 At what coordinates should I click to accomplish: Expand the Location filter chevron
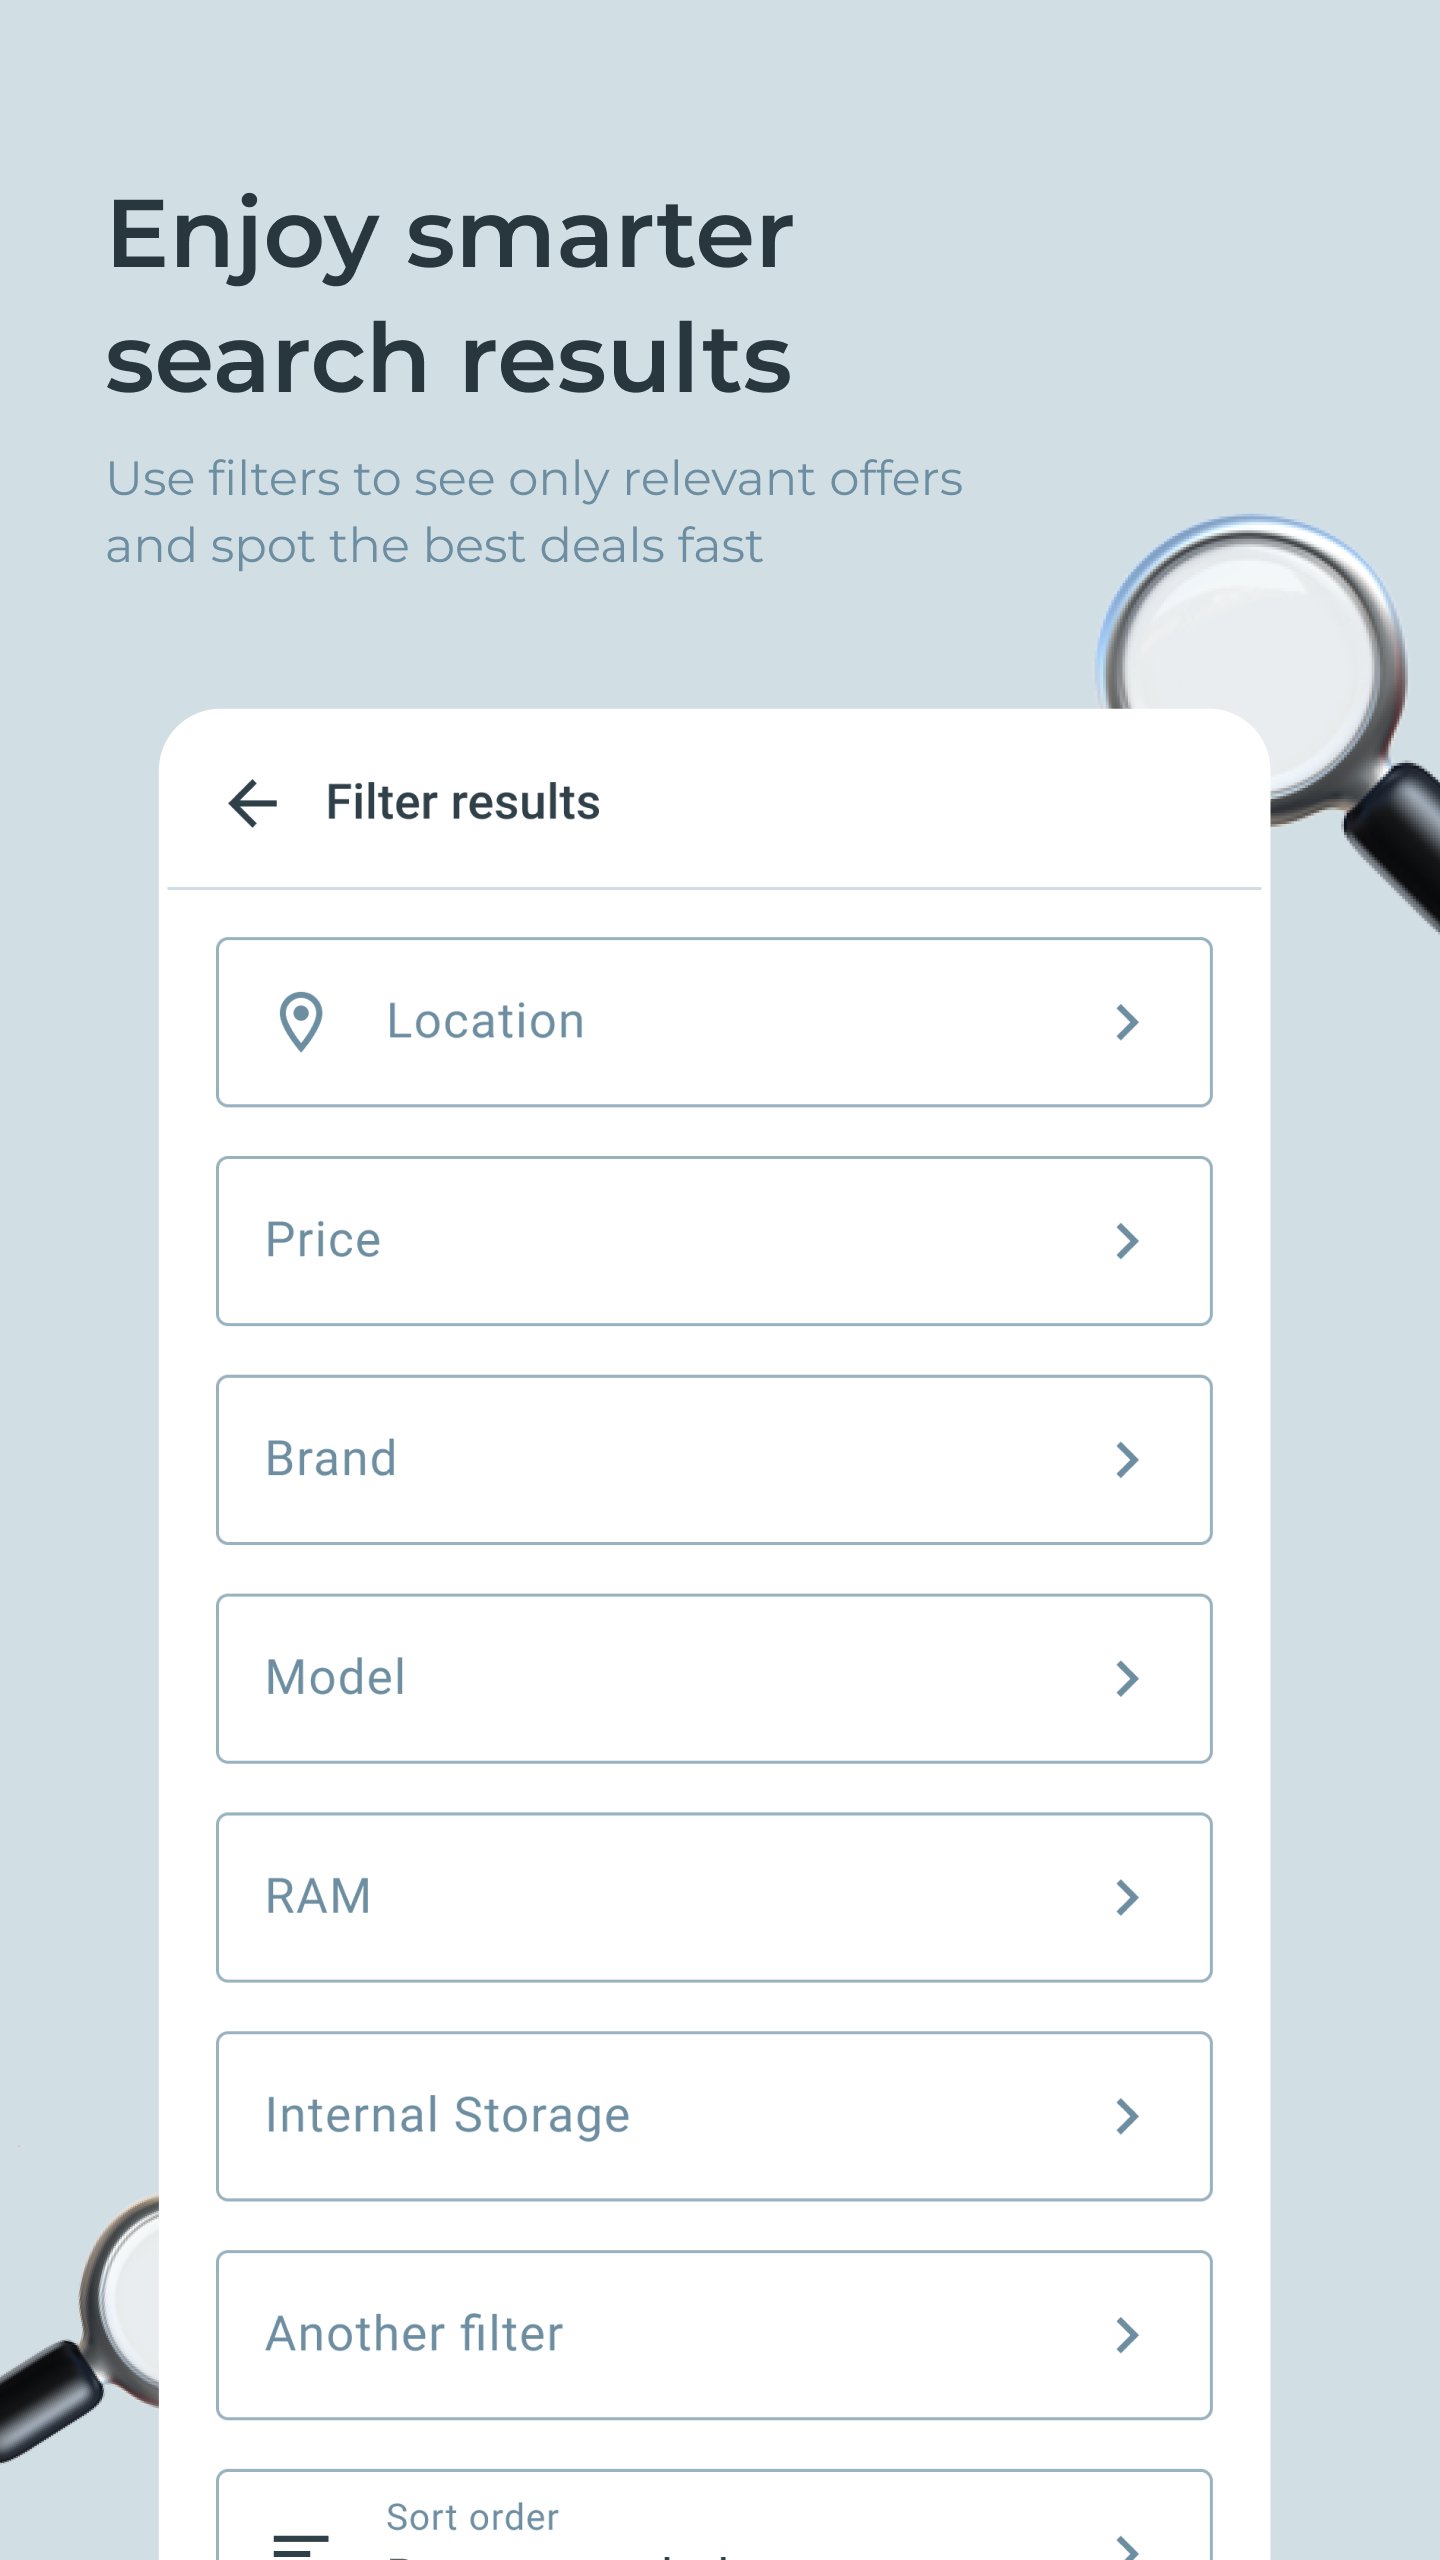1127,1022
